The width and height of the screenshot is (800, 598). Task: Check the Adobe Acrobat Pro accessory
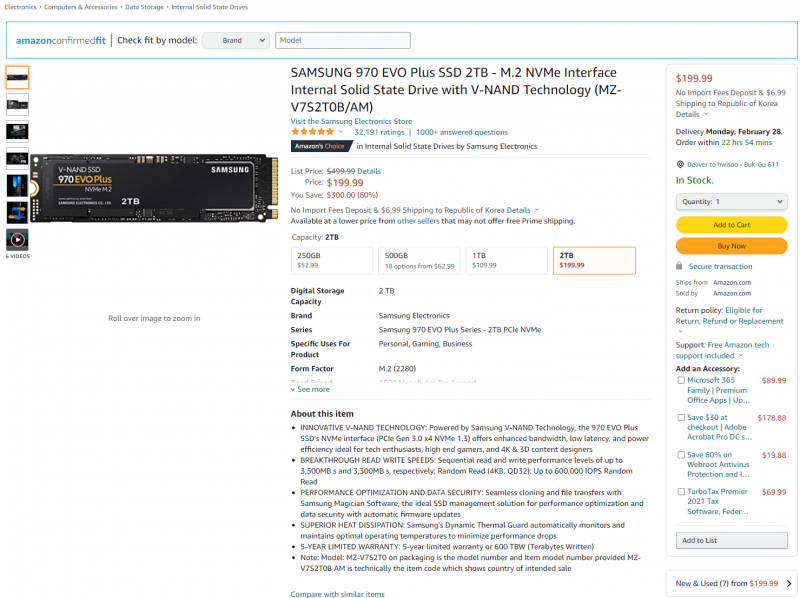click(x=681, y=417)
